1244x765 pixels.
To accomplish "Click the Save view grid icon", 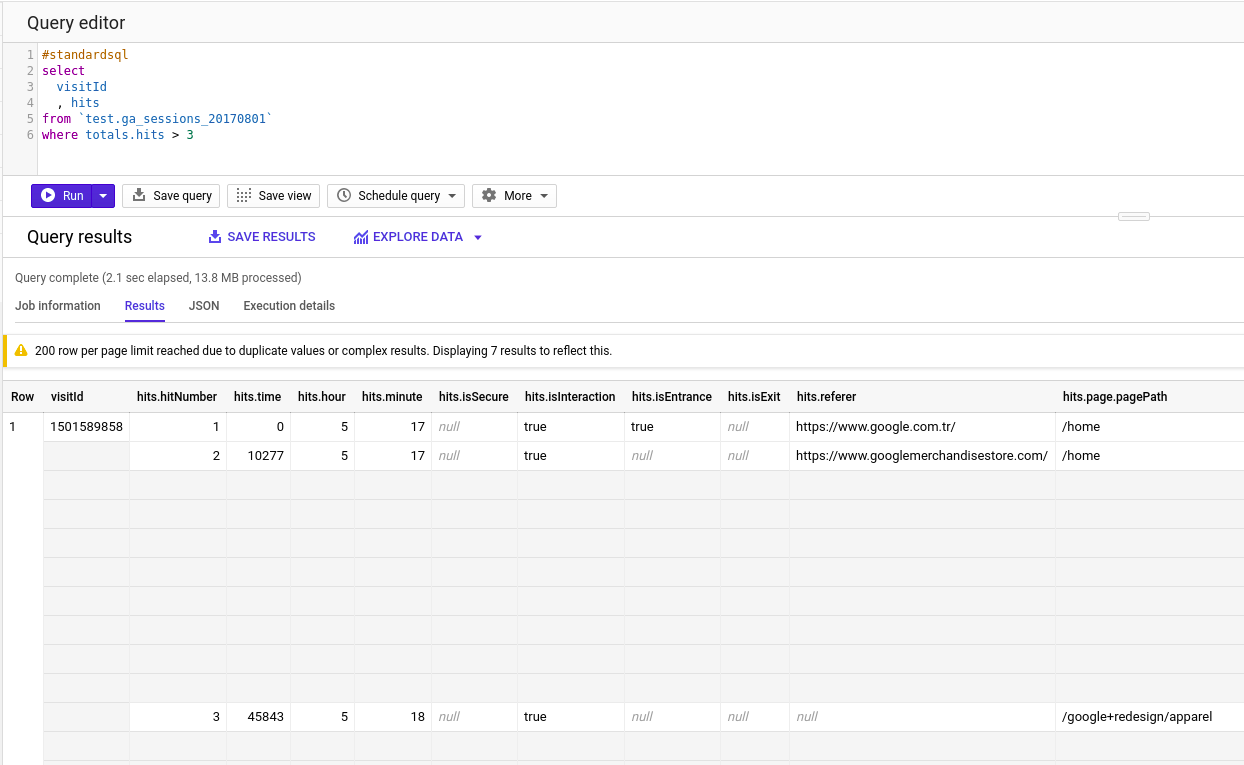I will [243, 195].
